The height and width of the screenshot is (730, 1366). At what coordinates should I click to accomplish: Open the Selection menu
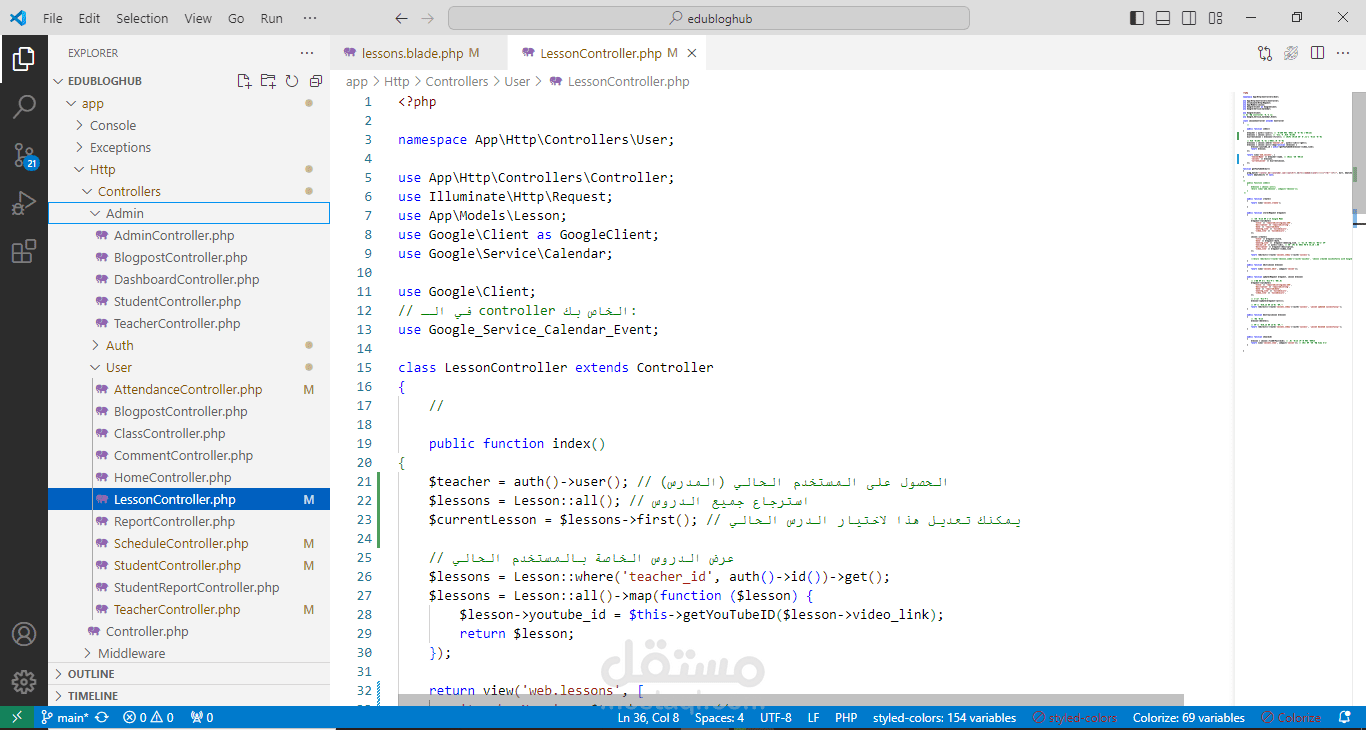(x=142, y=18)
